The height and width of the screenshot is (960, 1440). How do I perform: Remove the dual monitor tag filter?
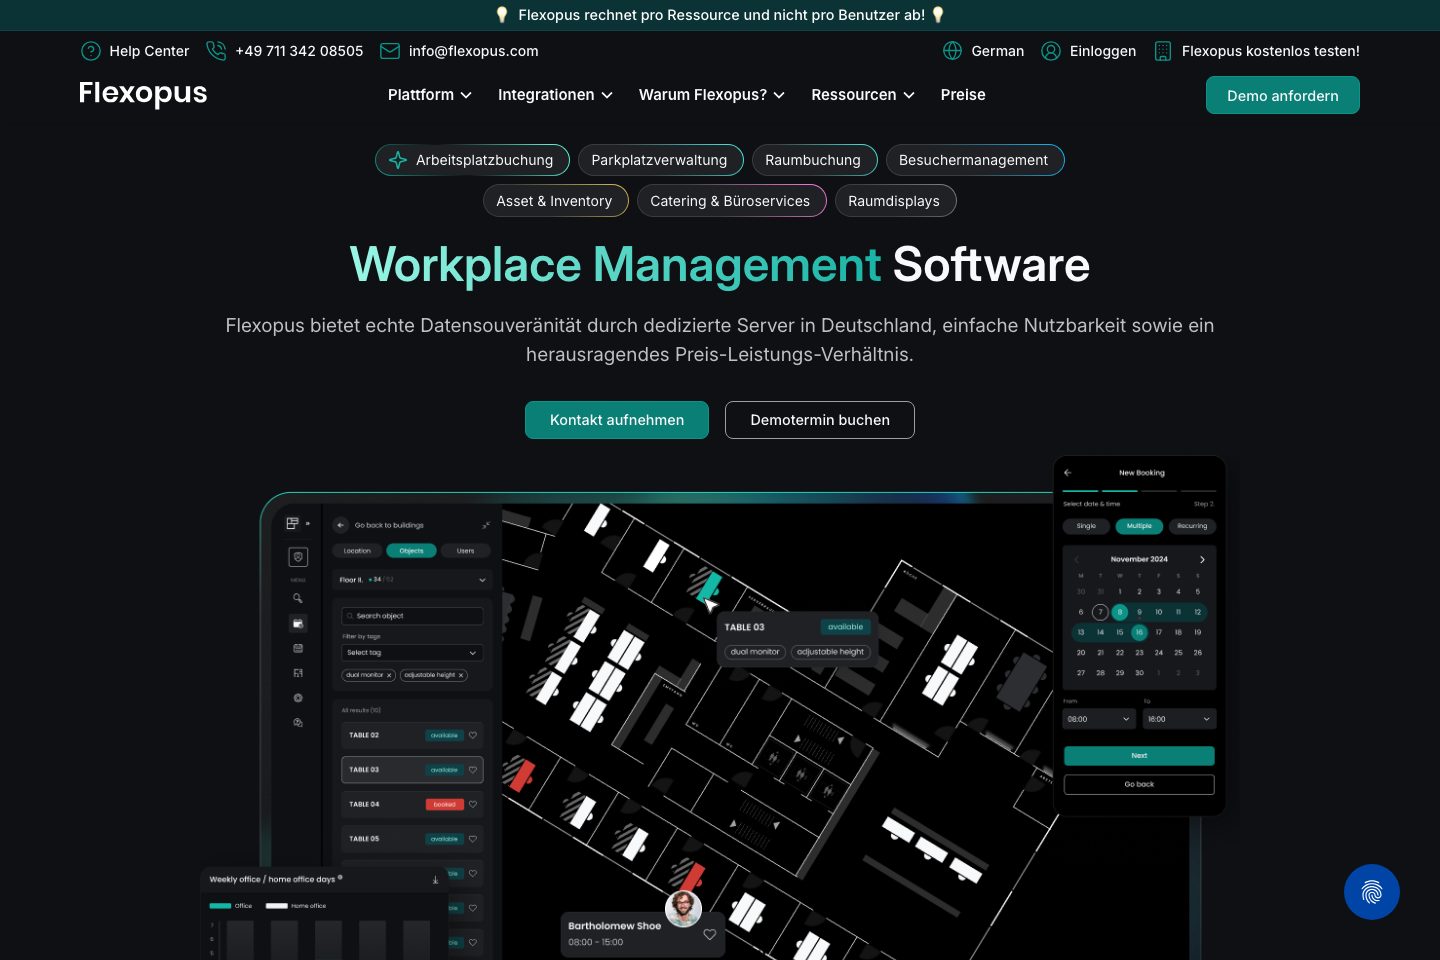click(x=389, y=675)
